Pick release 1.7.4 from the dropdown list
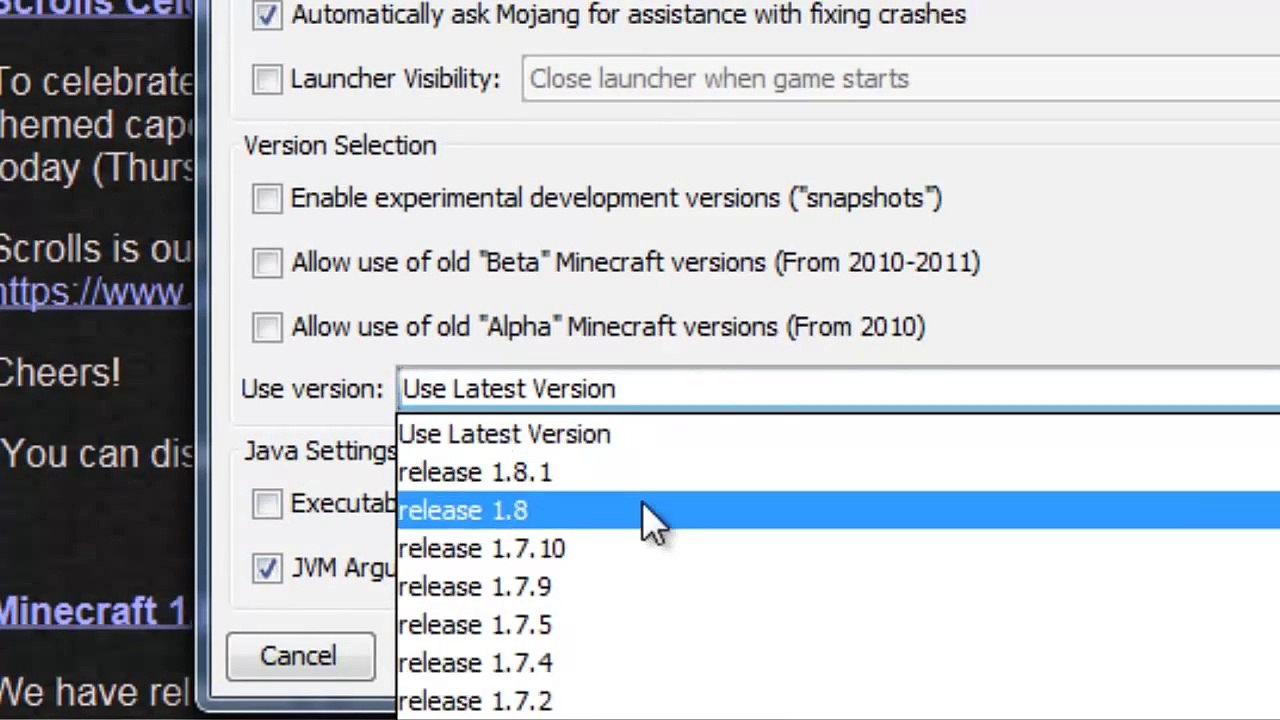Image resolution: width=1280 pixels, height=720 pixels. 475,662
